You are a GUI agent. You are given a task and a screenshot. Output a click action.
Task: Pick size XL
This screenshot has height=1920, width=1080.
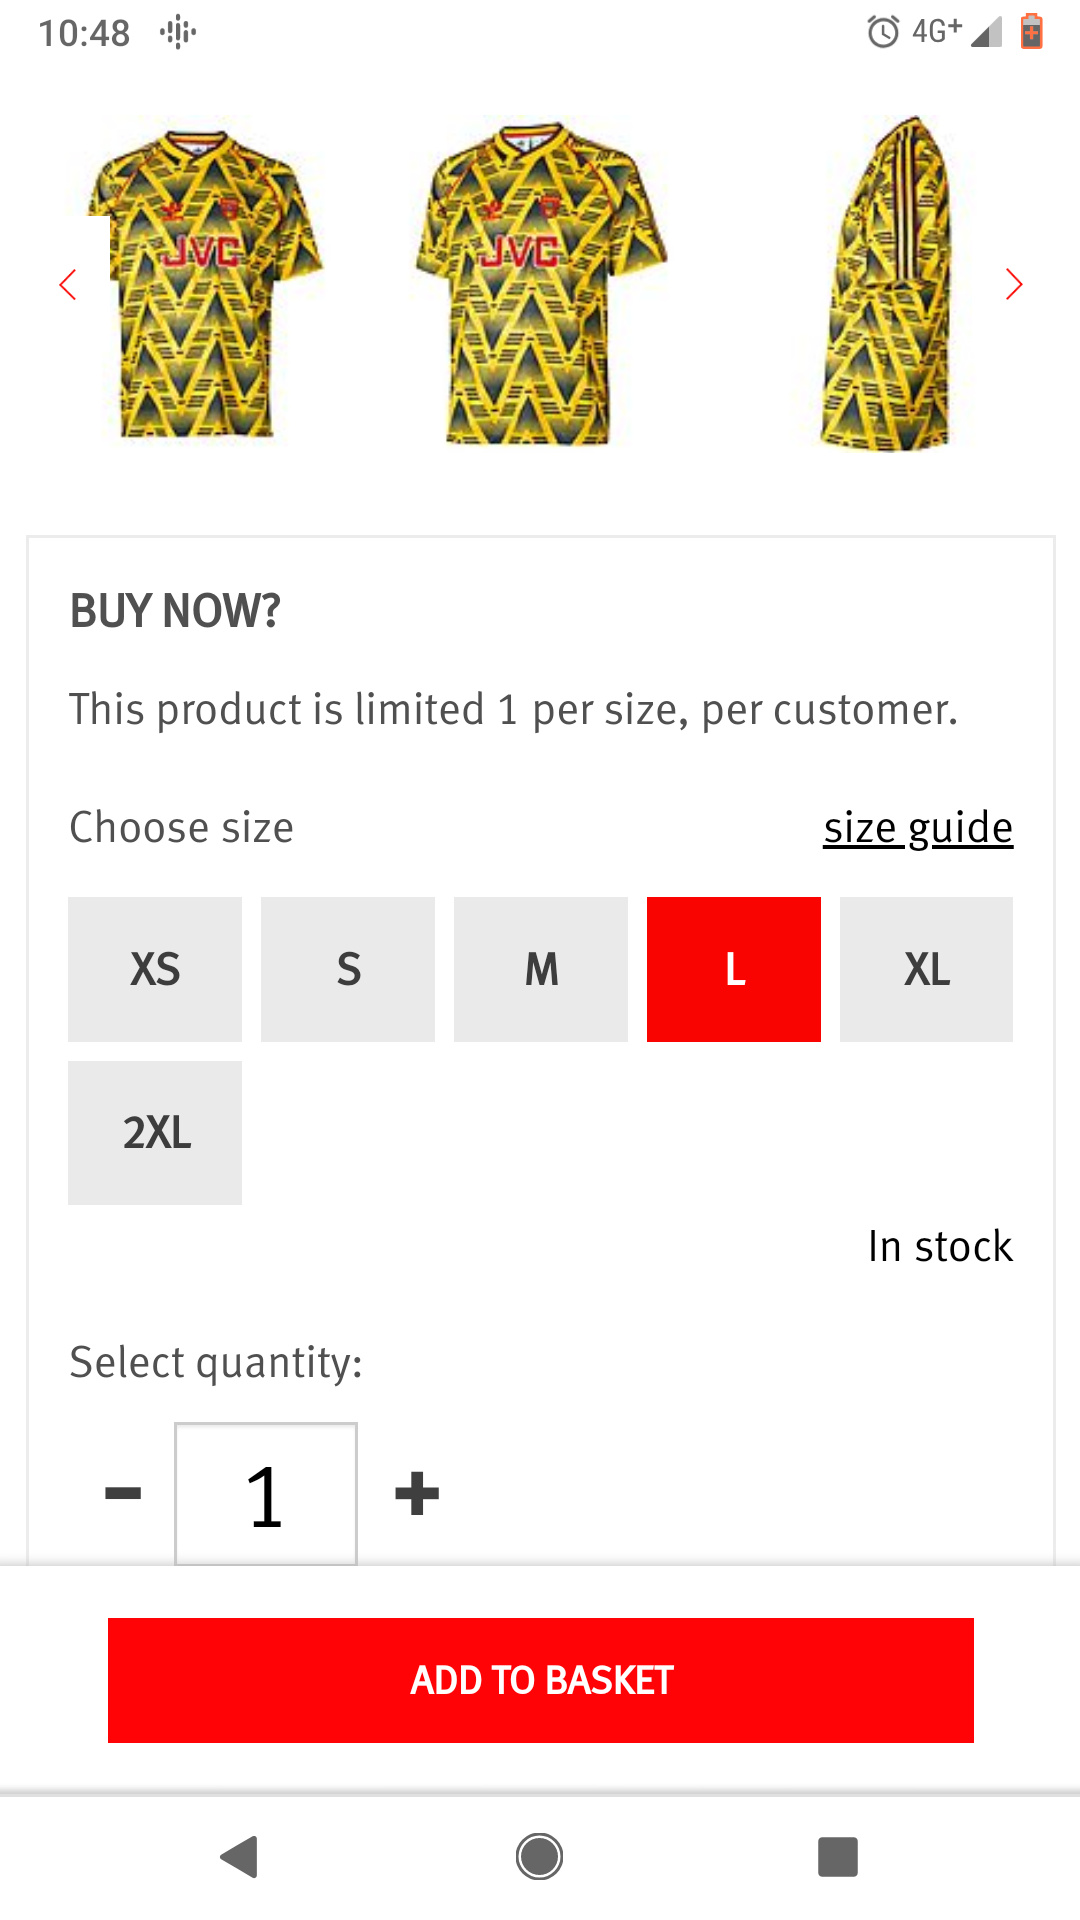pos(926,969)
